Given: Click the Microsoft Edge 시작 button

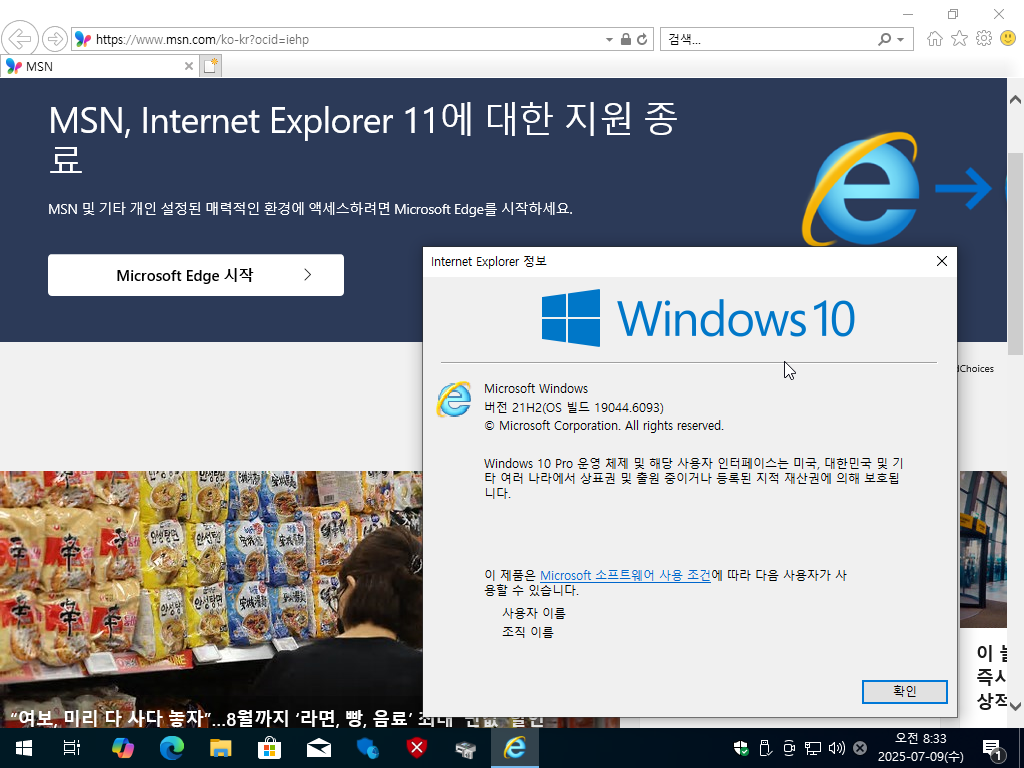Looking at the screenshot, I should coord(196,275).
